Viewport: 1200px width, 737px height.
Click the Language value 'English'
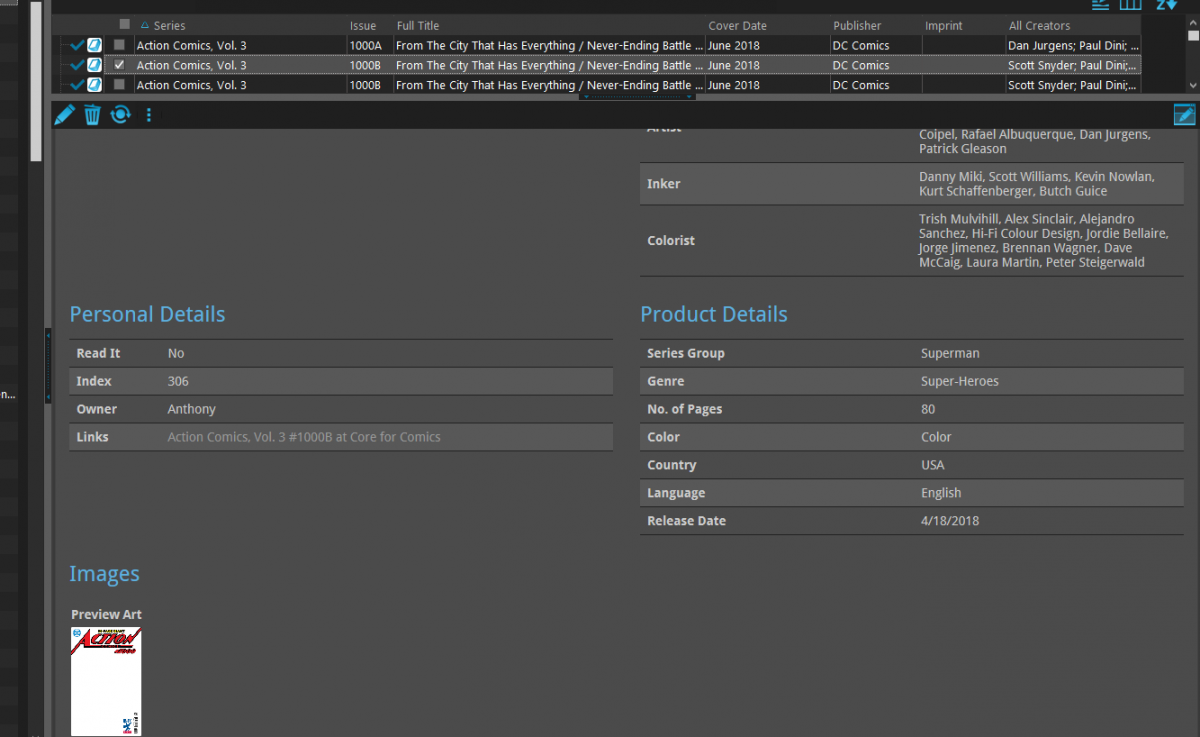point(941,493)
